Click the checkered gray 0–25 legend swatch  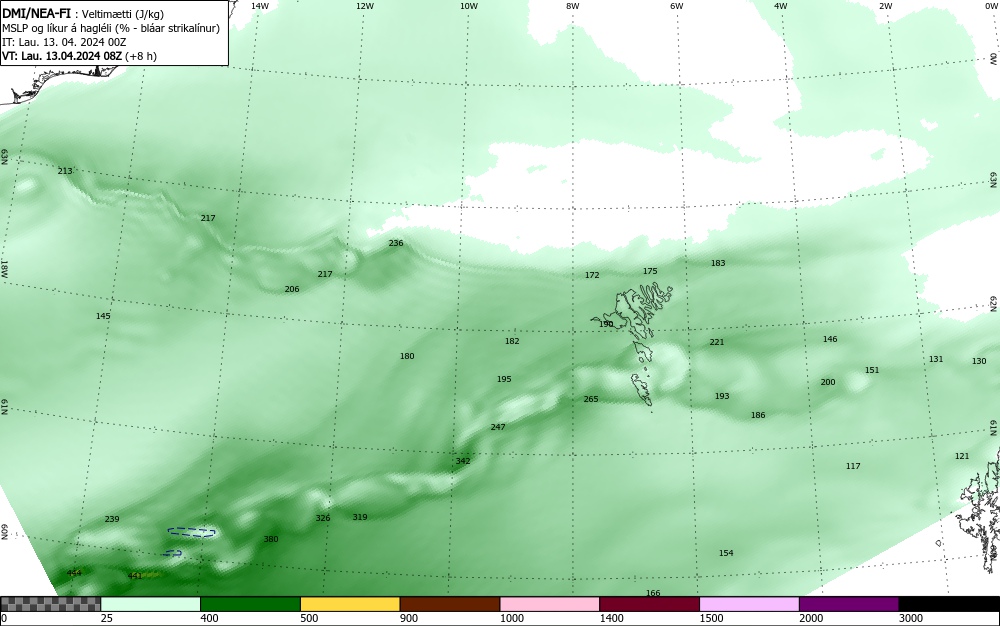(x=50, y=604)
